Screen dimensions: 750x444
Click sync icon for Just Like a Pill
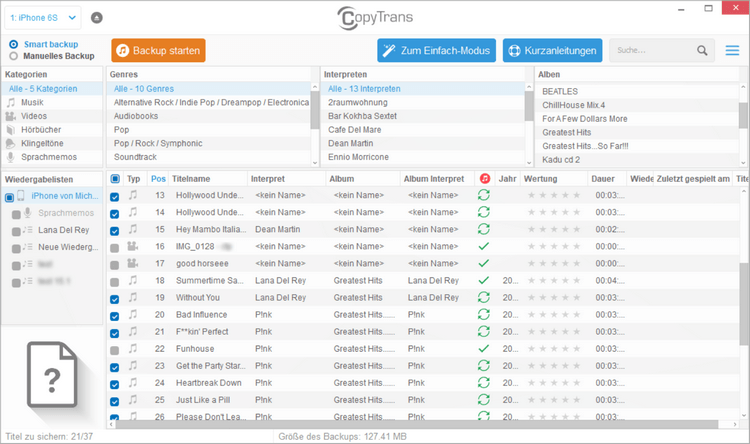click(x=484, y=400)
